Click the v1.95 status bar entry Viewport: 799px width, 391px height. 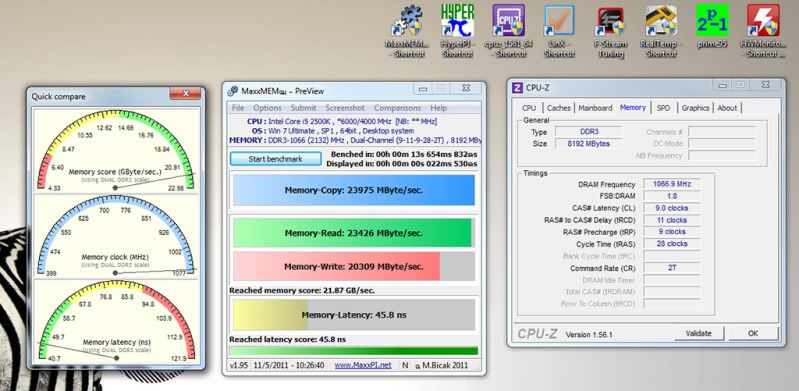pyautogui.click(x=238, y=365)
